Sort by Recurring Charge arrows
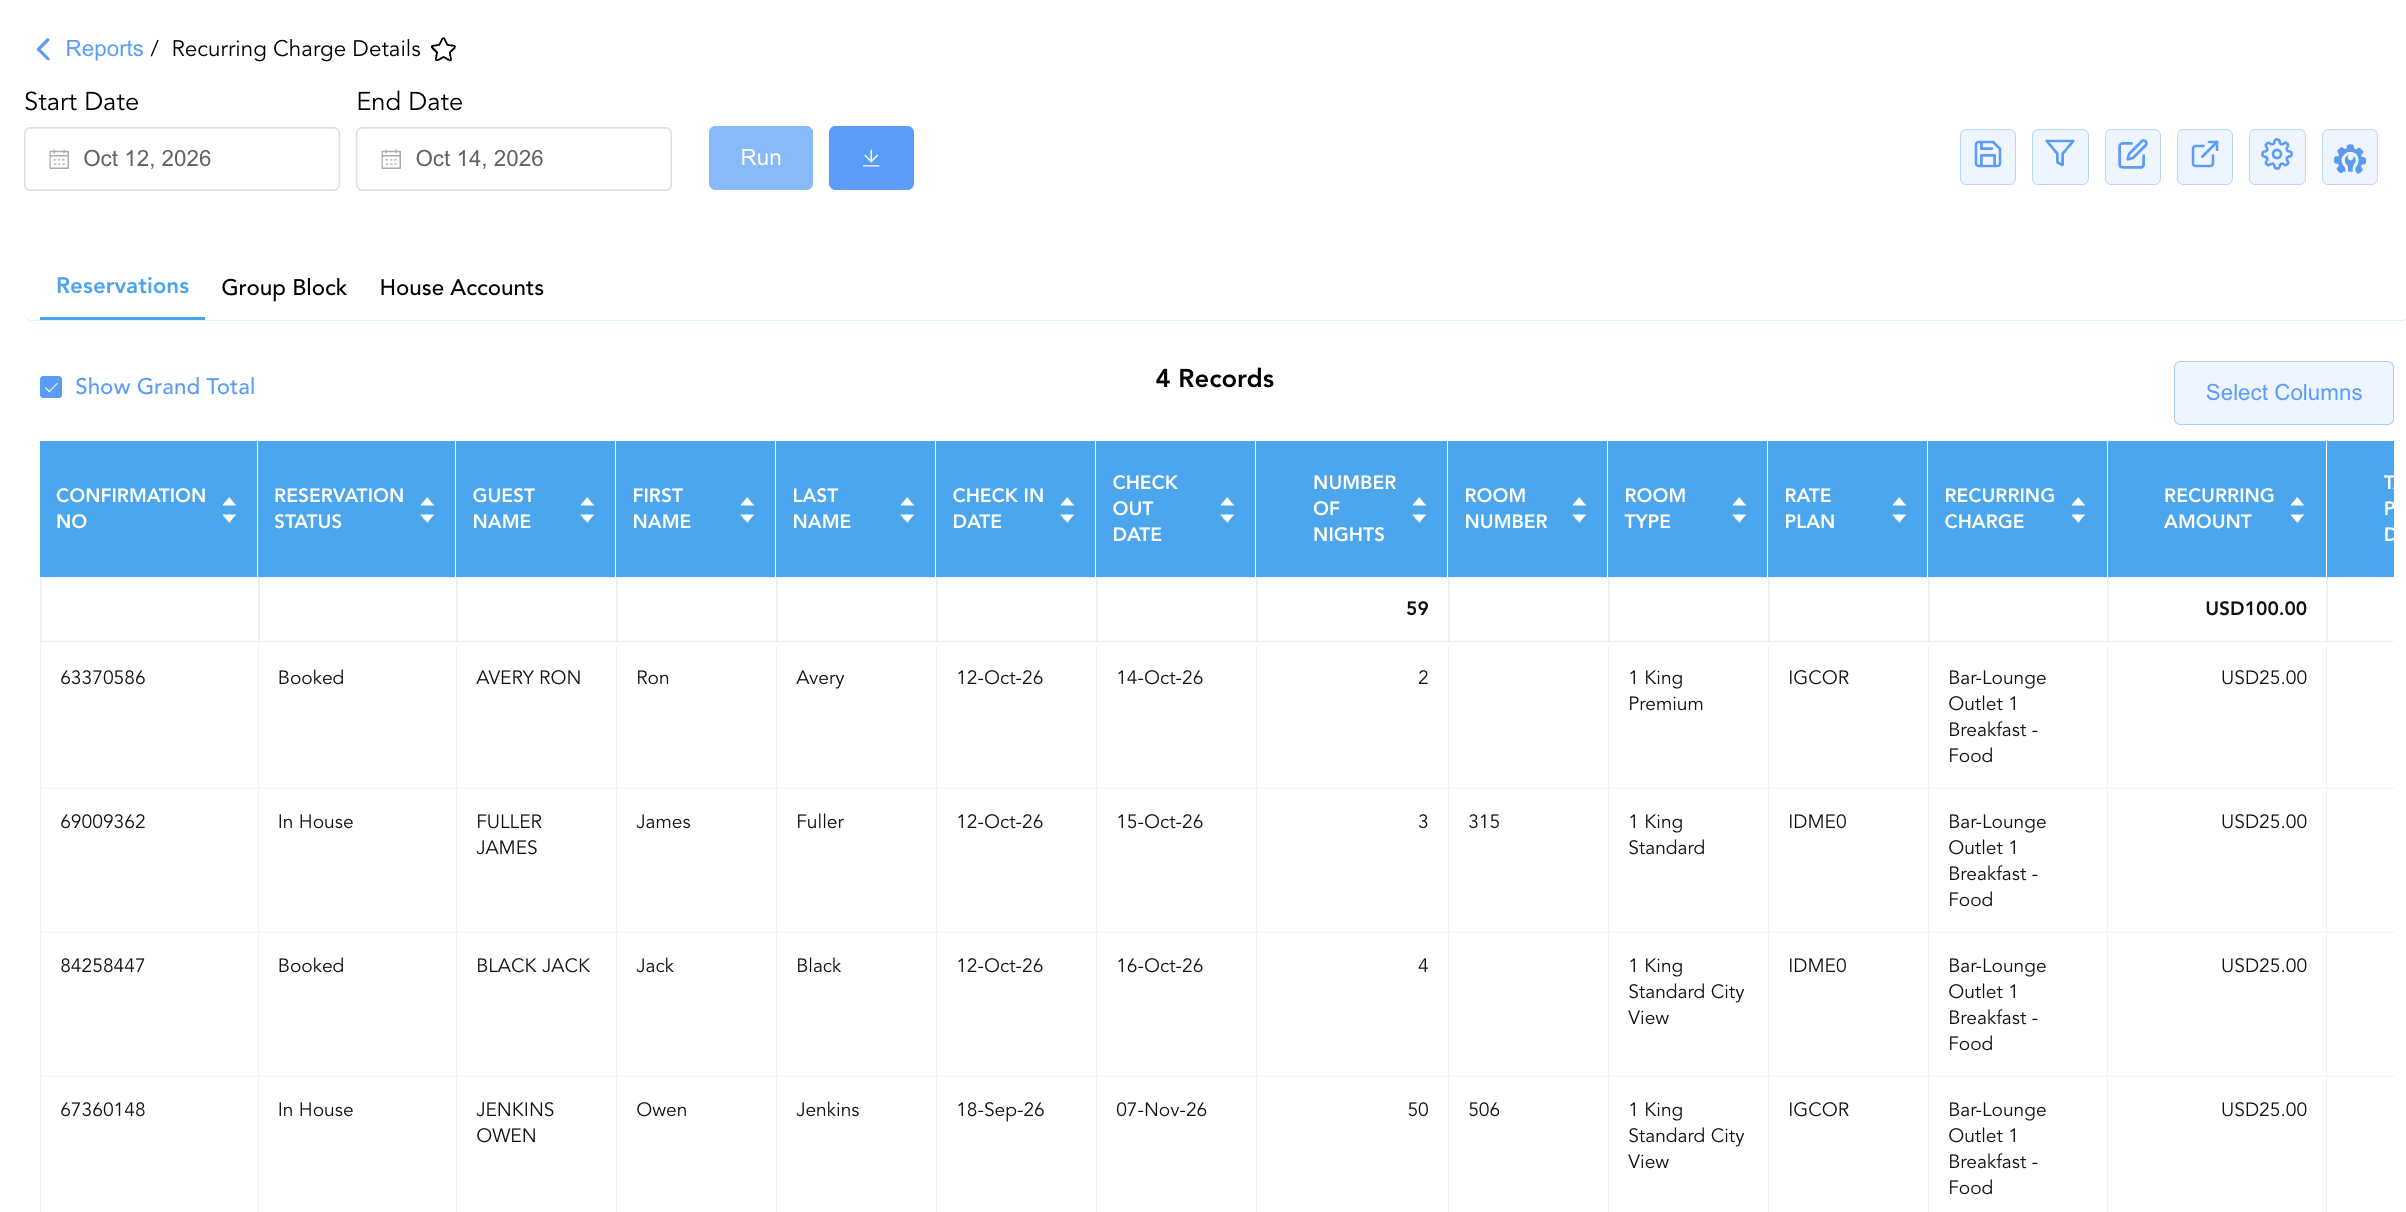 (2078, 510)
